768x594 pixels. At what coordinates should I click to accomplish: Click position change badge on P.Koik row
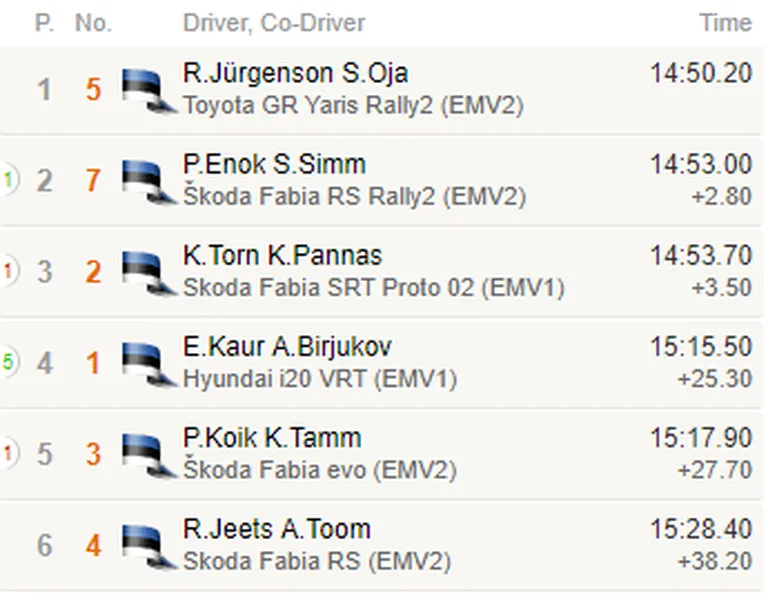pos(9,453)
